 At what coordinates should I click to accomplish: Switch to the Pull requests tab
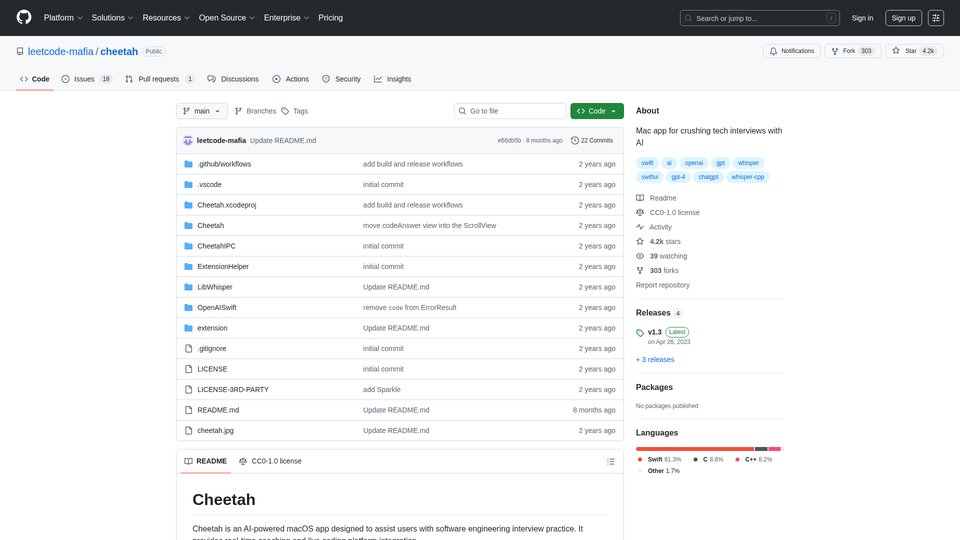(159, 79)
